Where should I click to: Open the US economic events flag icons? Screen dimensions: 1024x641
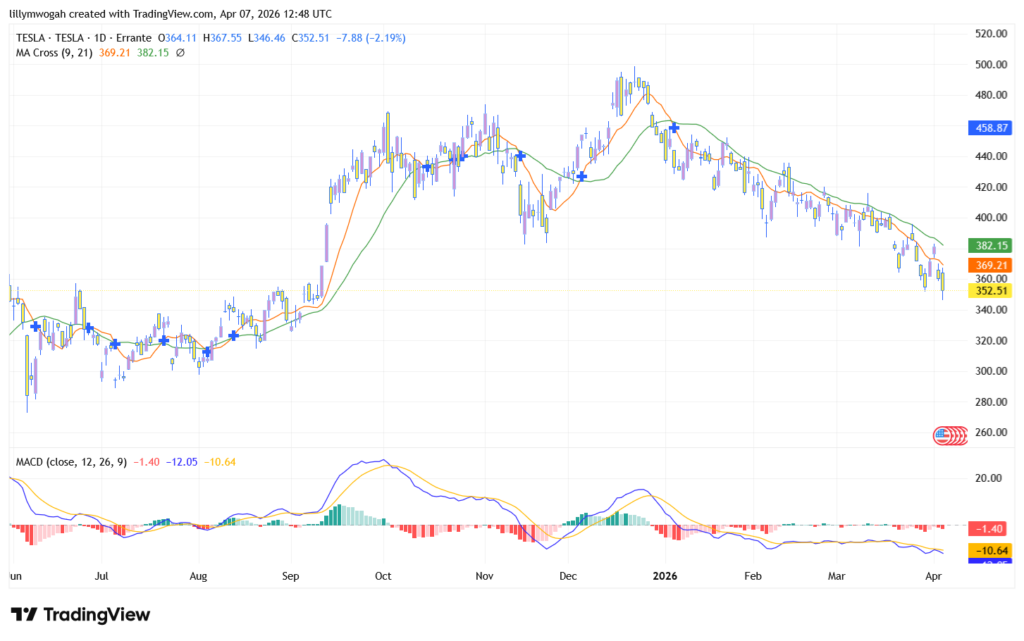point(950,434)
